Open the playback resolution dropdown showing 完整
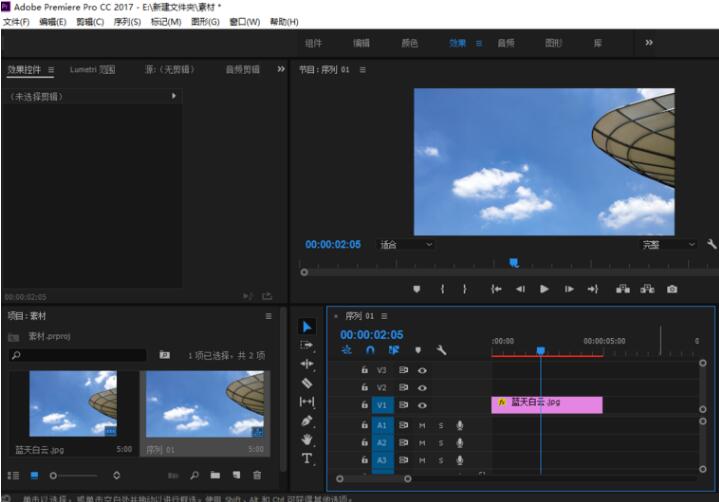719x502 pixels. point(669,244)
